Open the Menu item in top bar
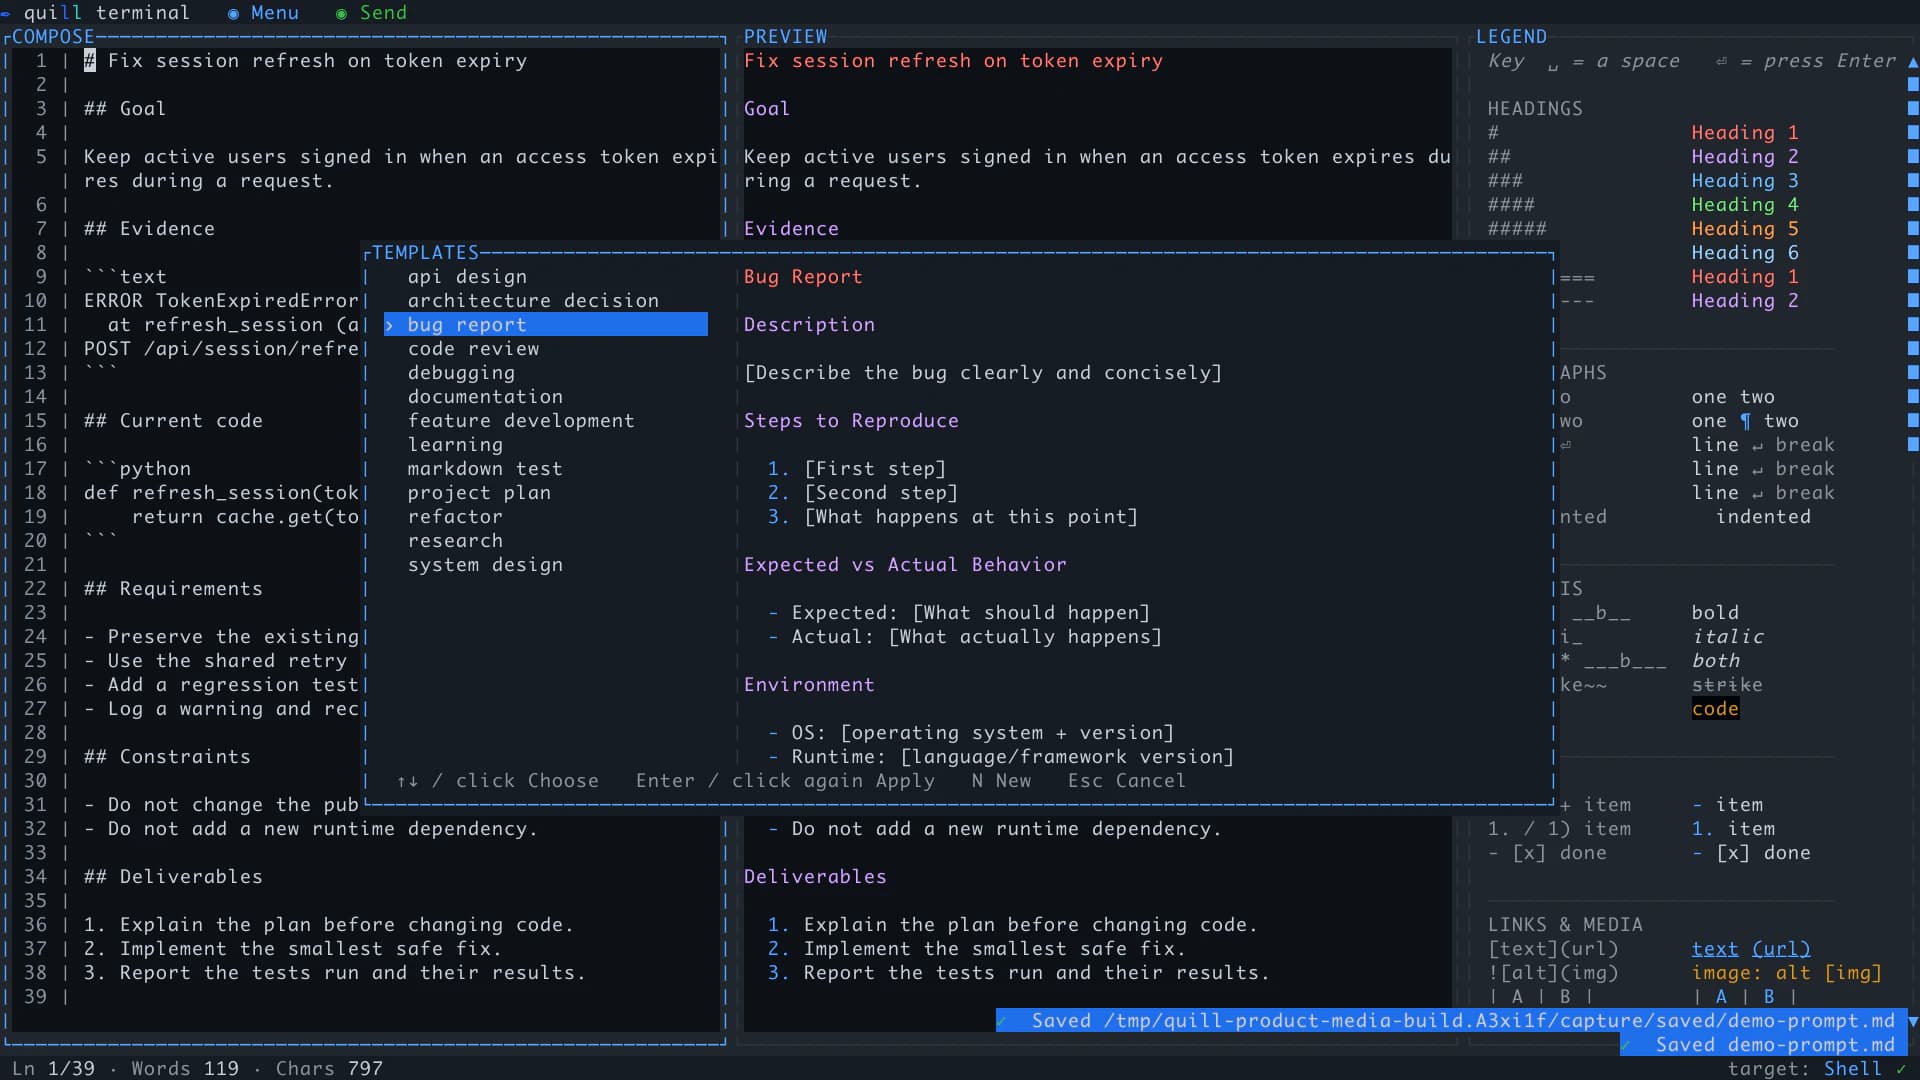Image resolution: width=1920 pixels, height=1080 pixels. [263, 13]
